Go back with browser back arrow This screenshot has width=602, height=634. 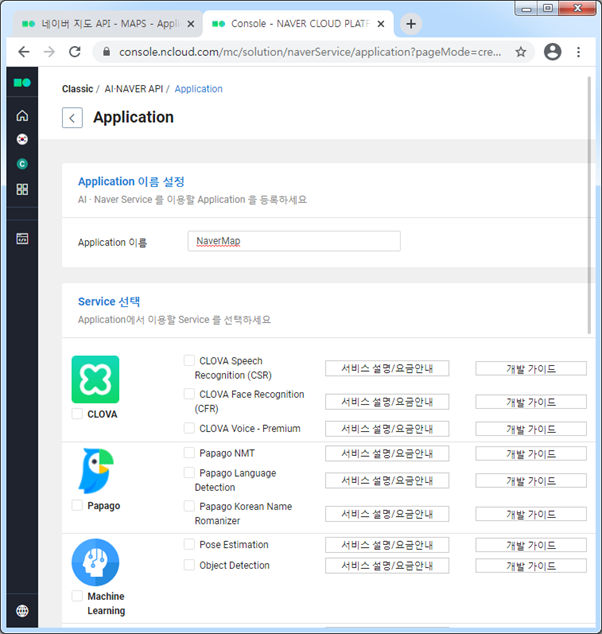(24, 52)
